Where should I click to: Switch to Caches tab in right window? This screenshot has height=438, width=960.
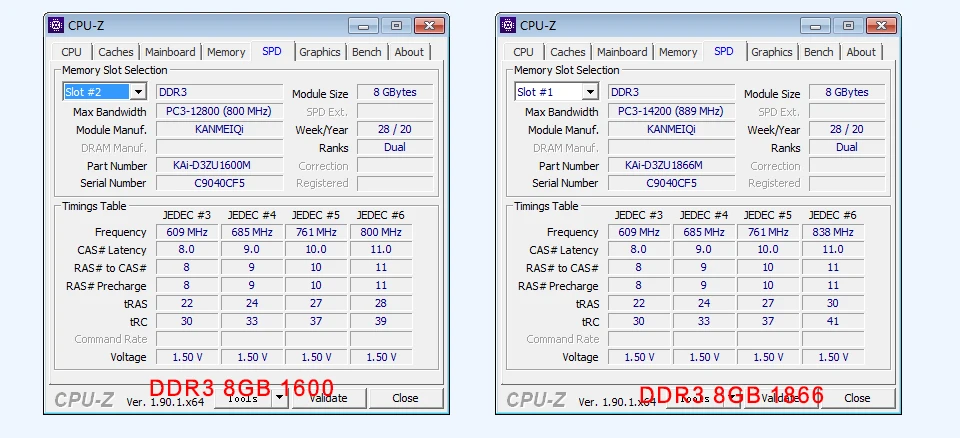pos(568,52)
